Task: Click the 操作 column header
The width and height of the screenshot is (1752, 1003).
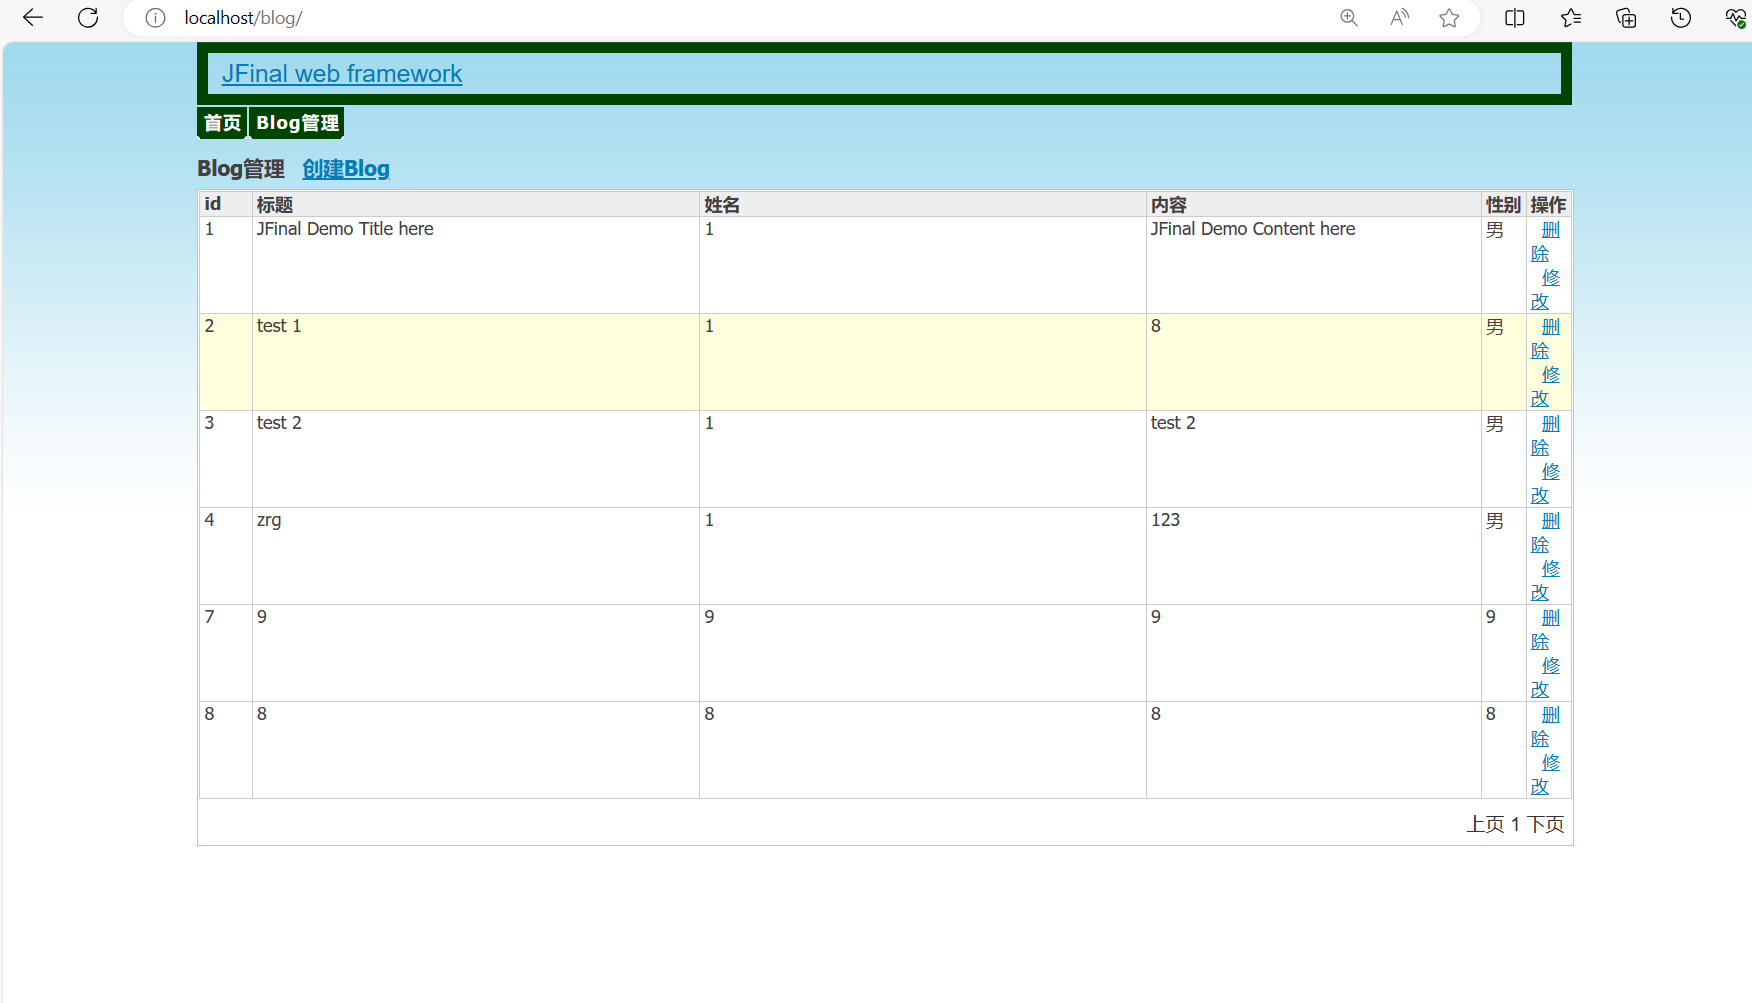Action: coord(1548,205)
